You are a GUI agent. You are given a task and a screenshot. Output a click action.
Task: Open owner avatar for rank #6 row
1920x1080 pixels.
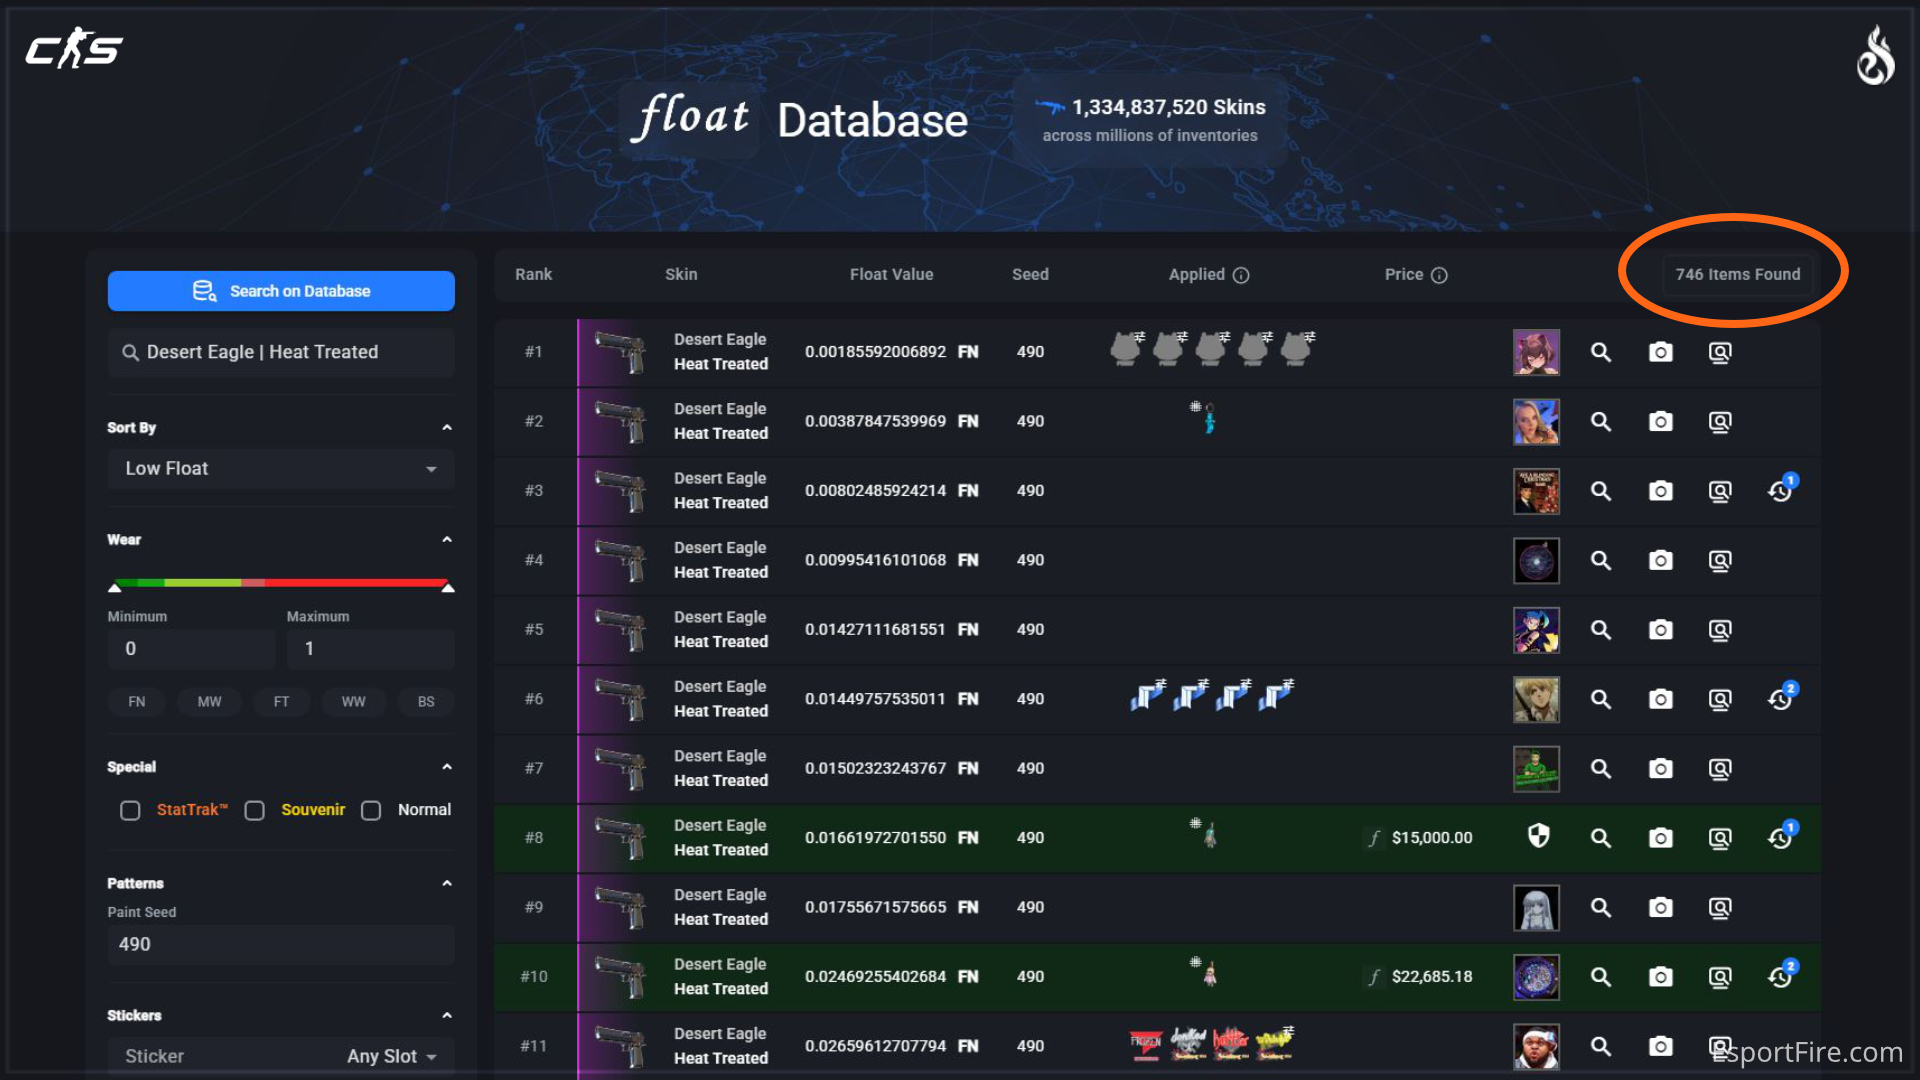click(x=1536, y=699)
